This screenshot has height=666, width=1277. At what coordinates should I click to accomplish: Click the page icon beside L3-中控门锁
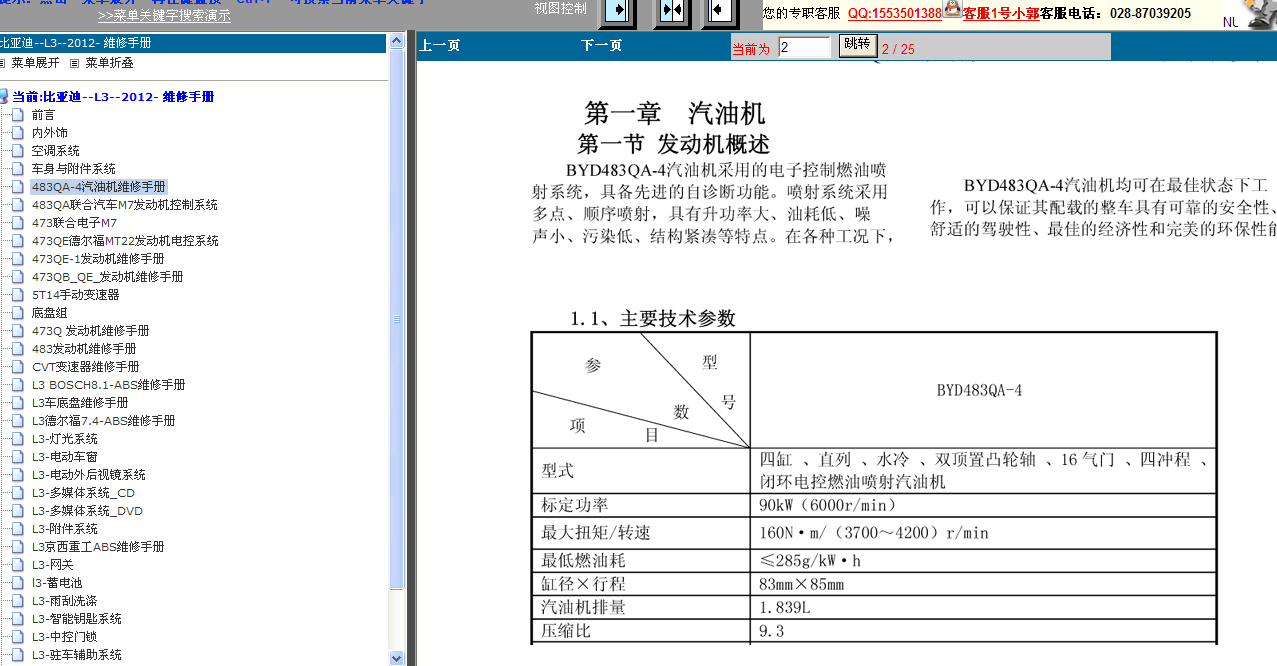click(x=17, y=637)
